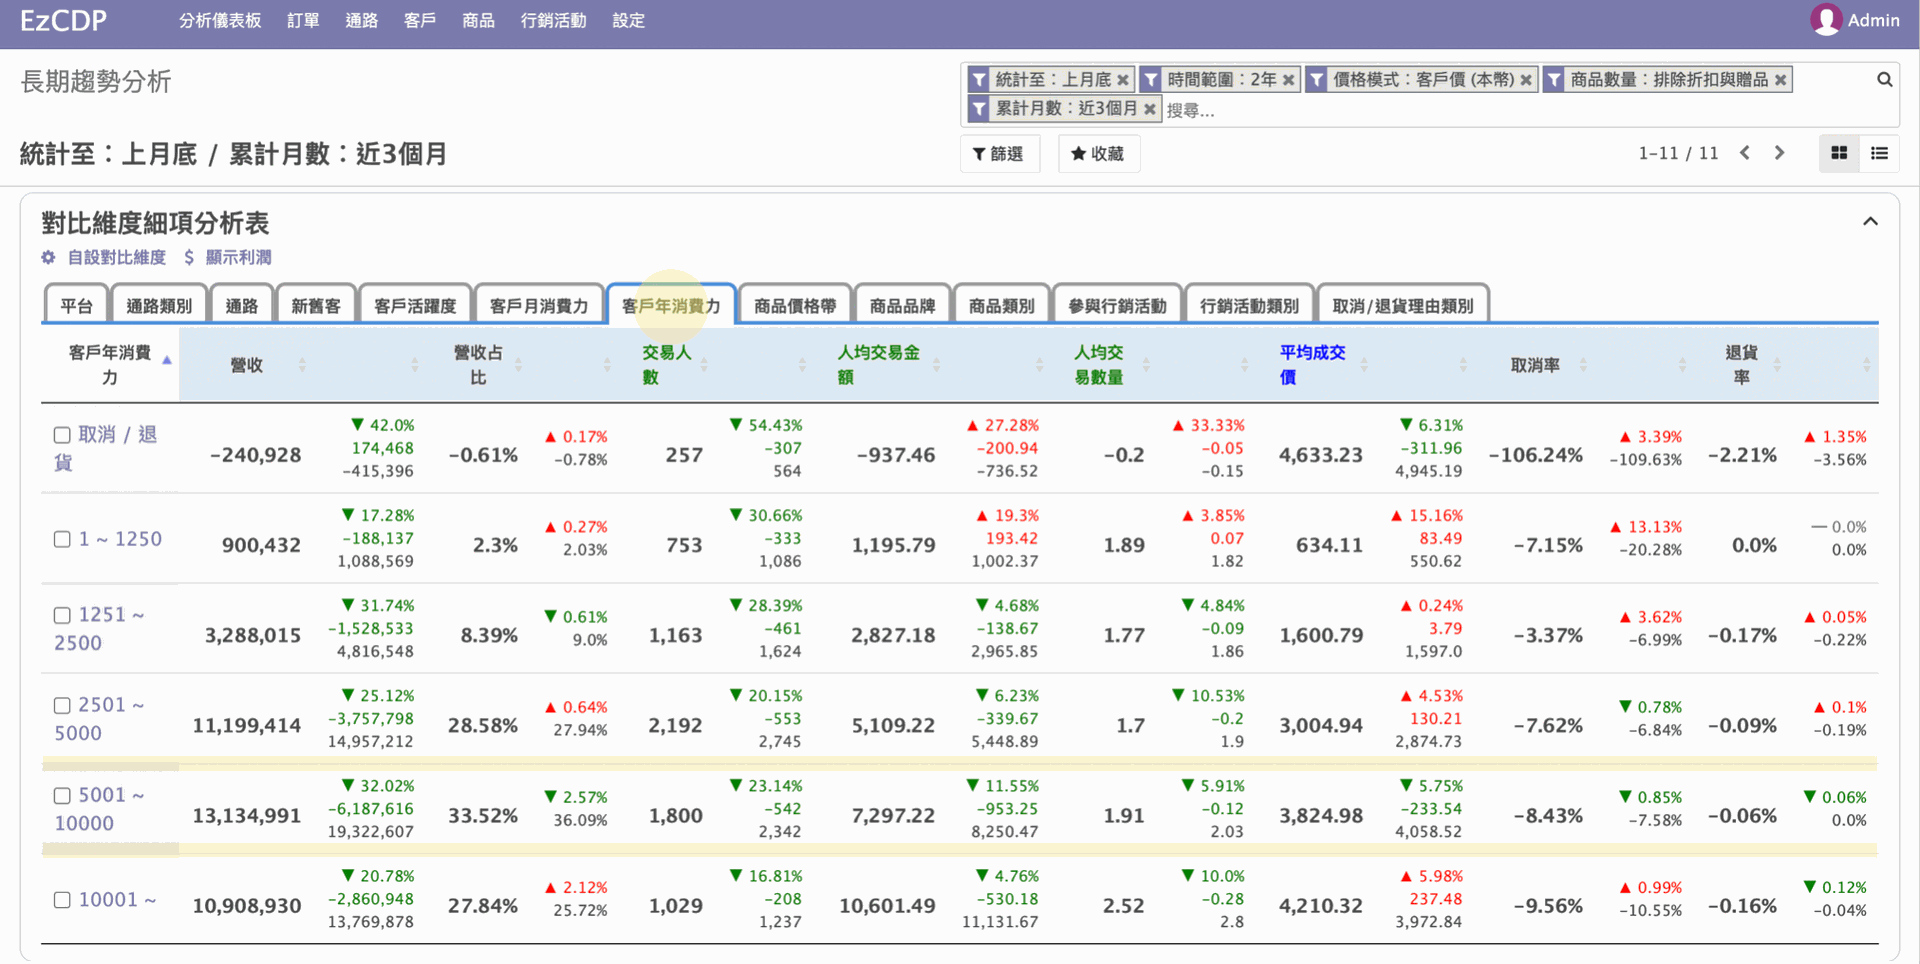This screenshot has width=1920, height=964.
Task: Sort by 交易人數 column header
Action: click(666, 365)
